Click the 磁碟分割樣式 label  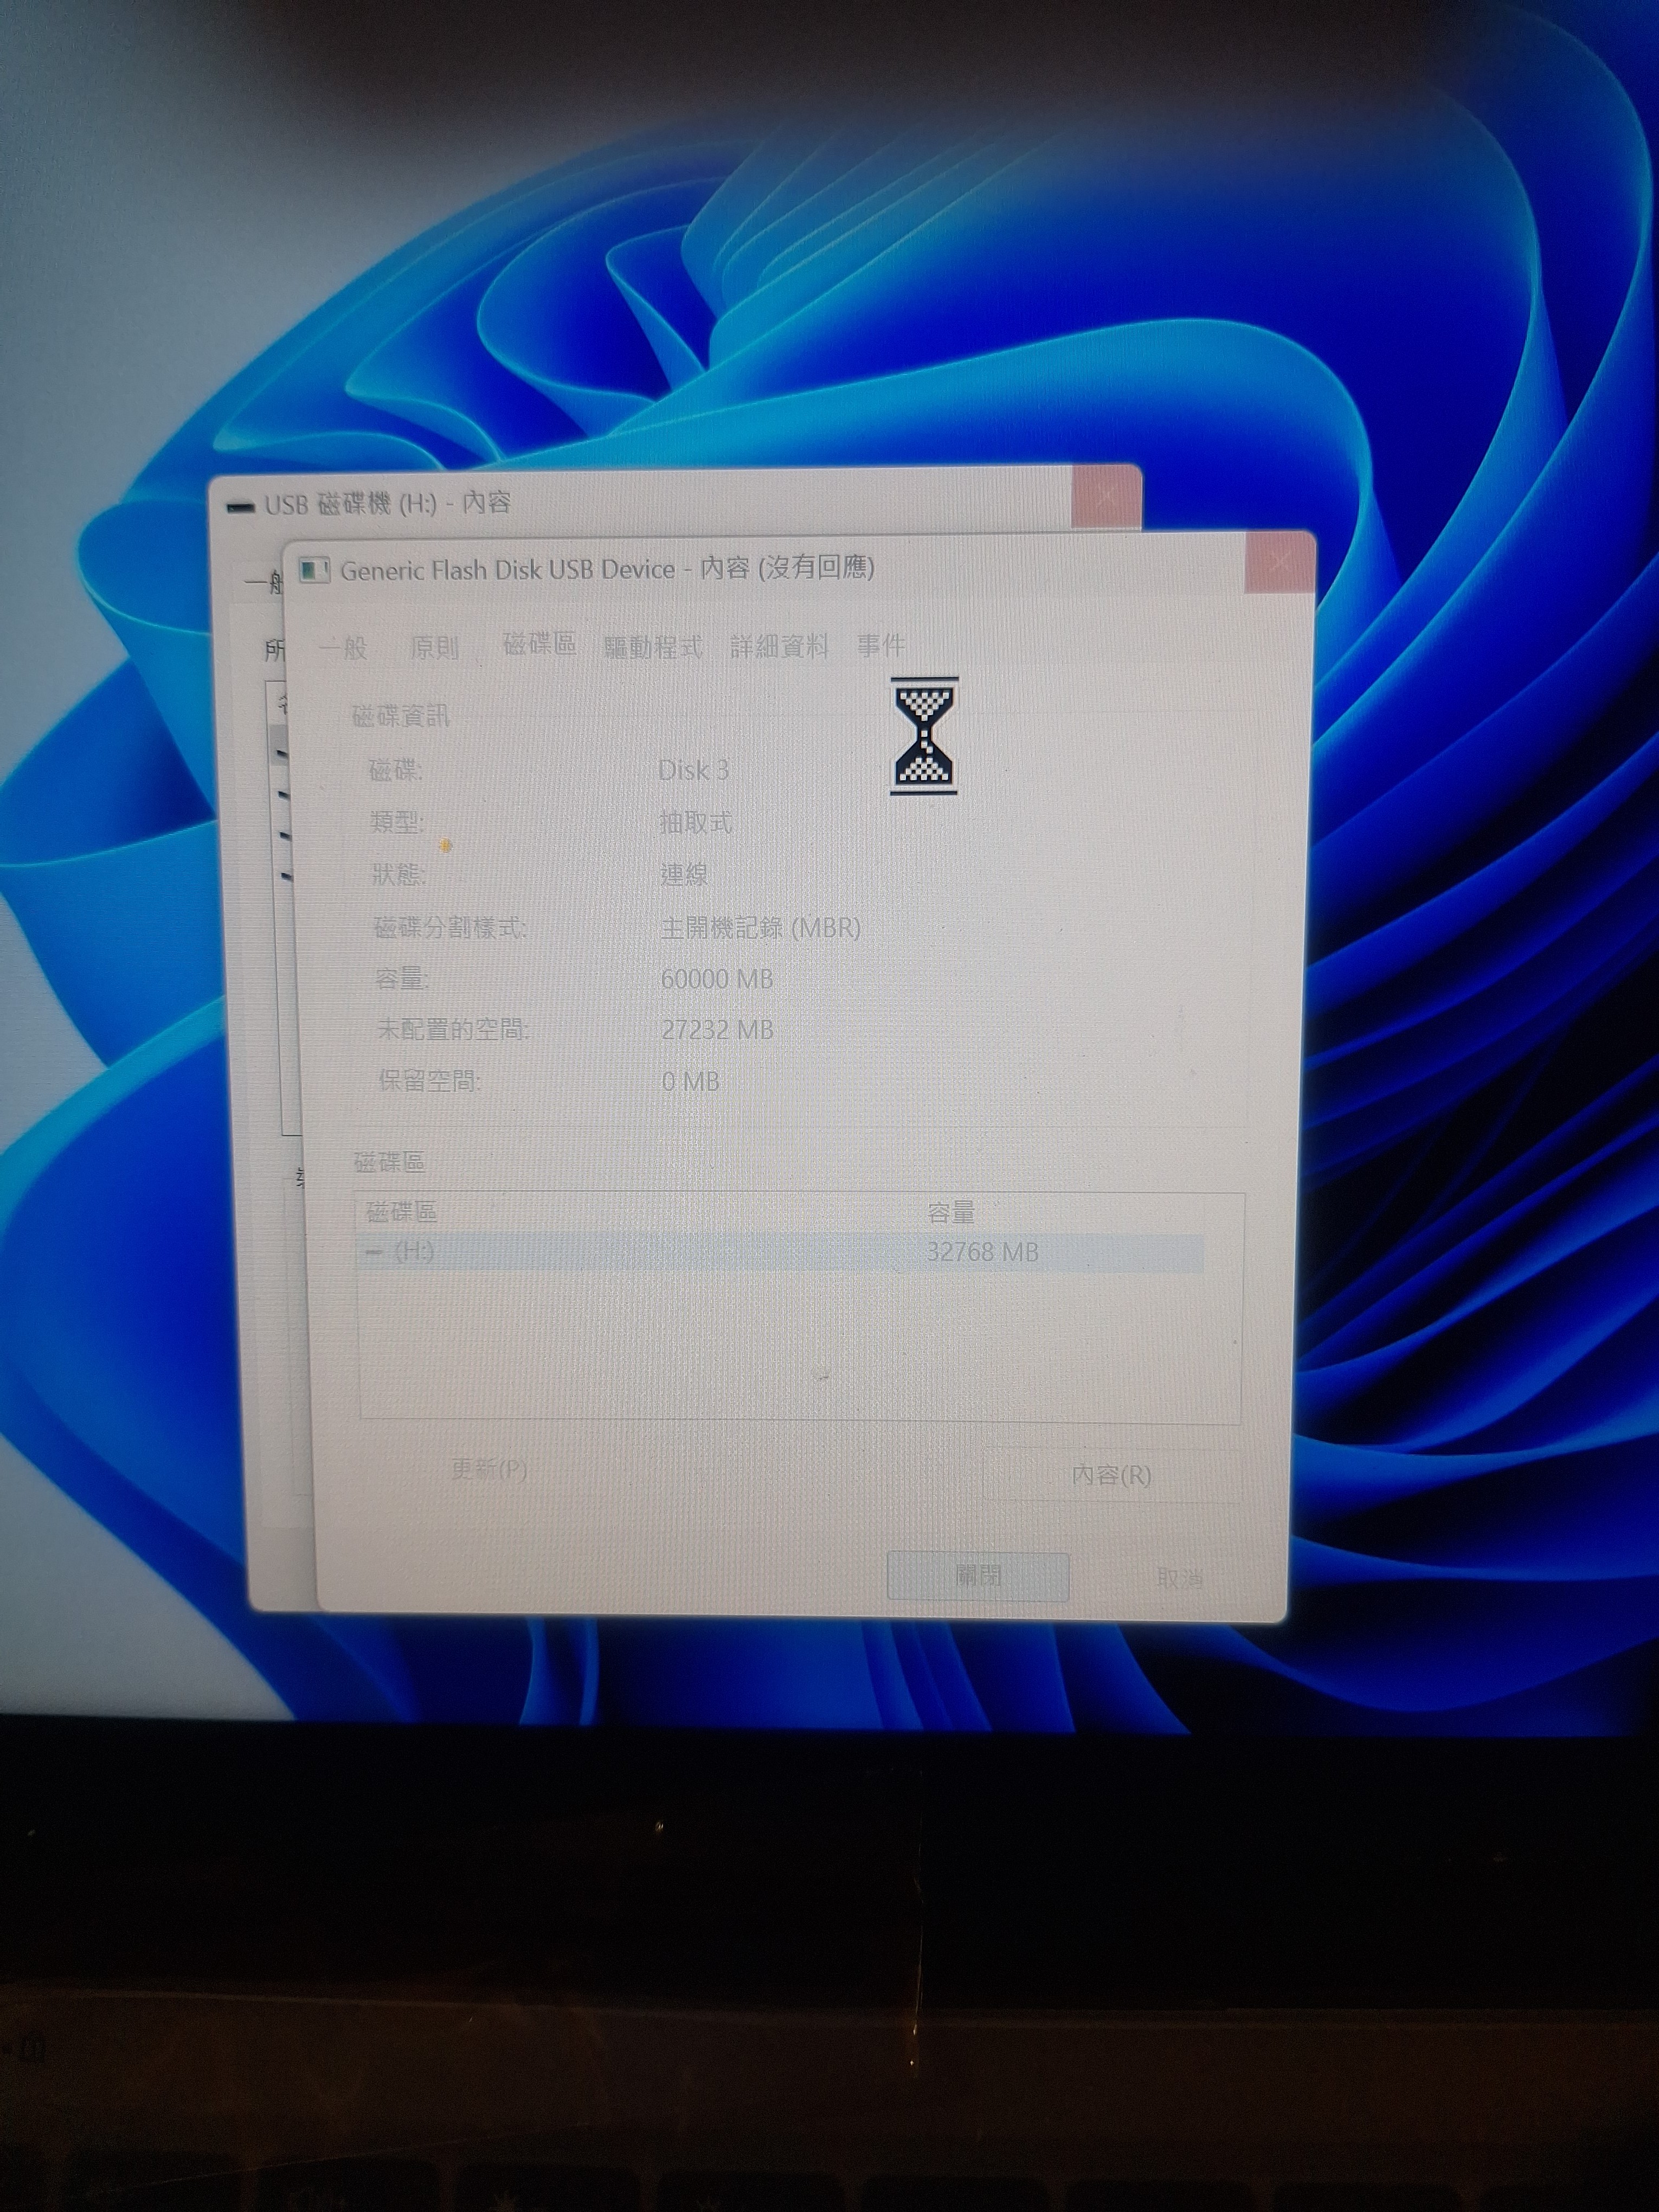(x=449, y=927)
